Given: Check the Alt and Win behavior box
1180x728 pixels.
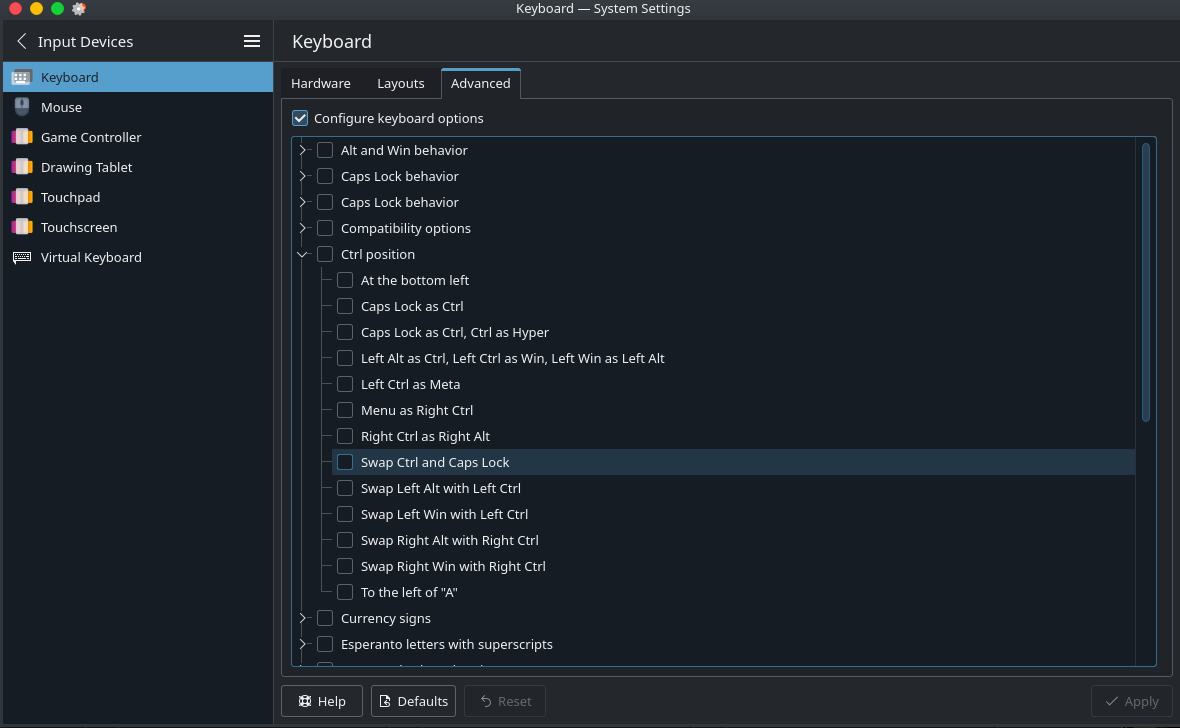Looking at the screenshot, I should [325, 150].
